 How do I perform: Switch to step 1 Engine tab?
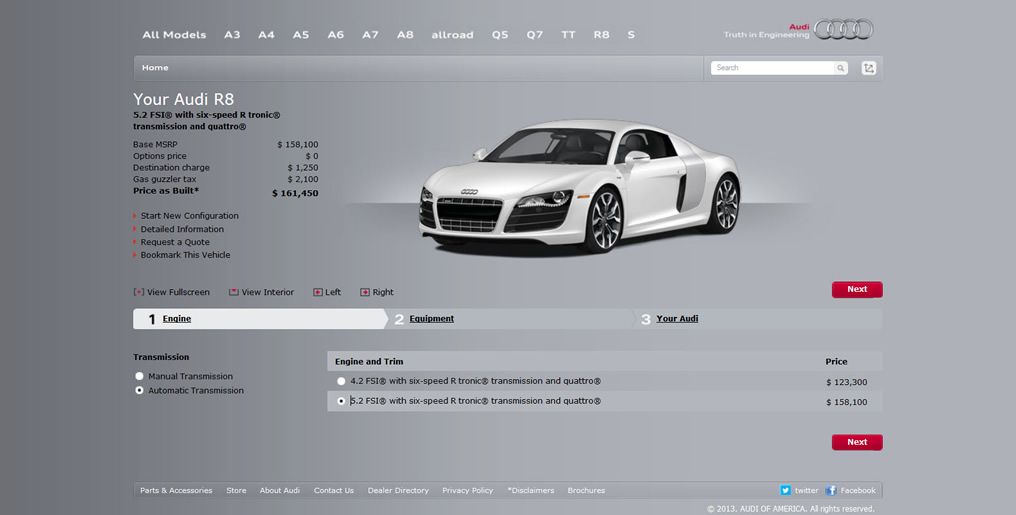pyautogui.click(x=177, y=319)
